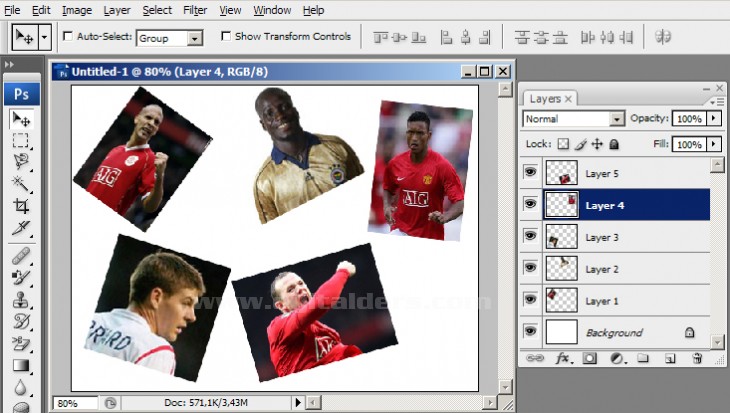Screen dimensions: 730x413
Task: Toggle Lock image pixels
Action: tap(580, 144)
